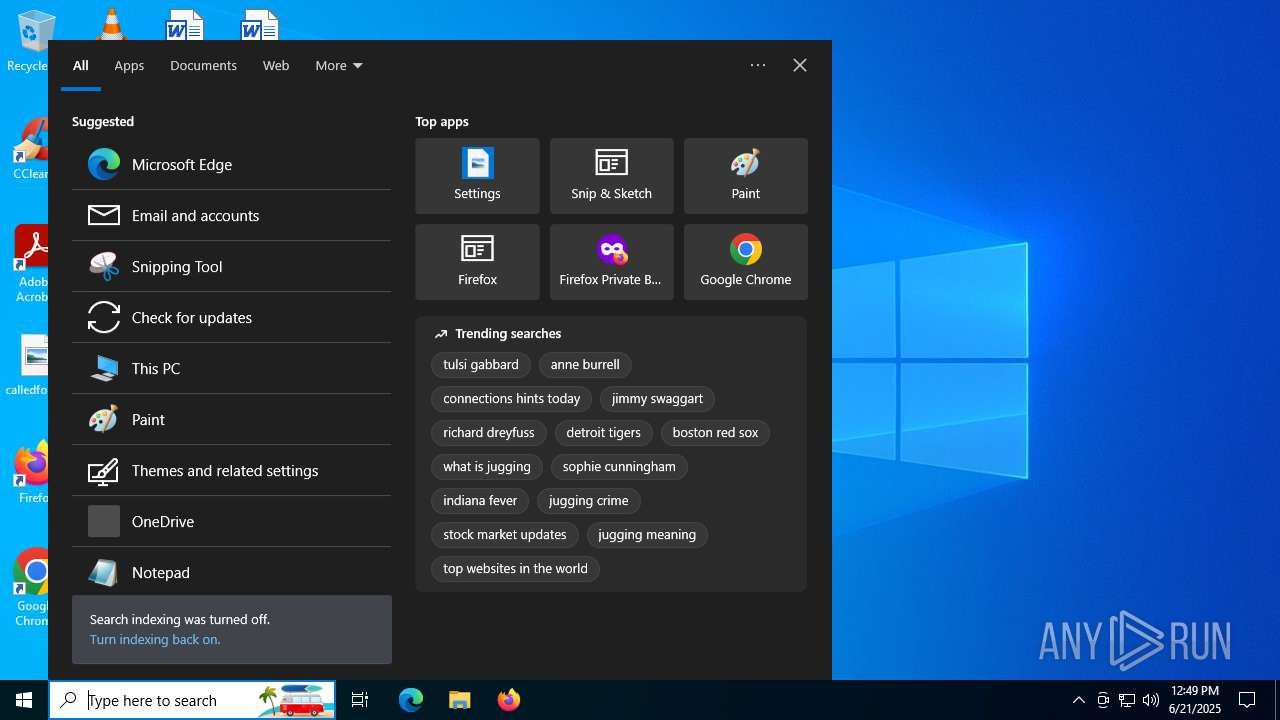
Task: Search trending topic jimmy swaggart
Action: 657,399
